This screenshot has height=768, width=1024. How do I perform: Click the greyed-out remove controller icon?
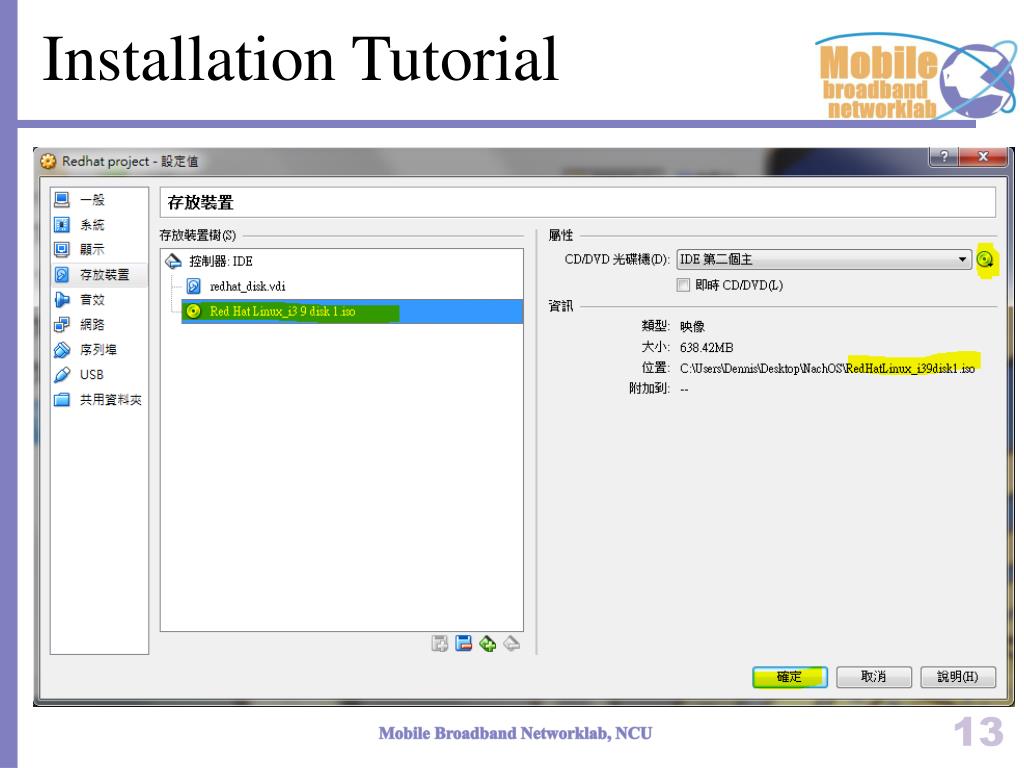(x=511, y=644)
